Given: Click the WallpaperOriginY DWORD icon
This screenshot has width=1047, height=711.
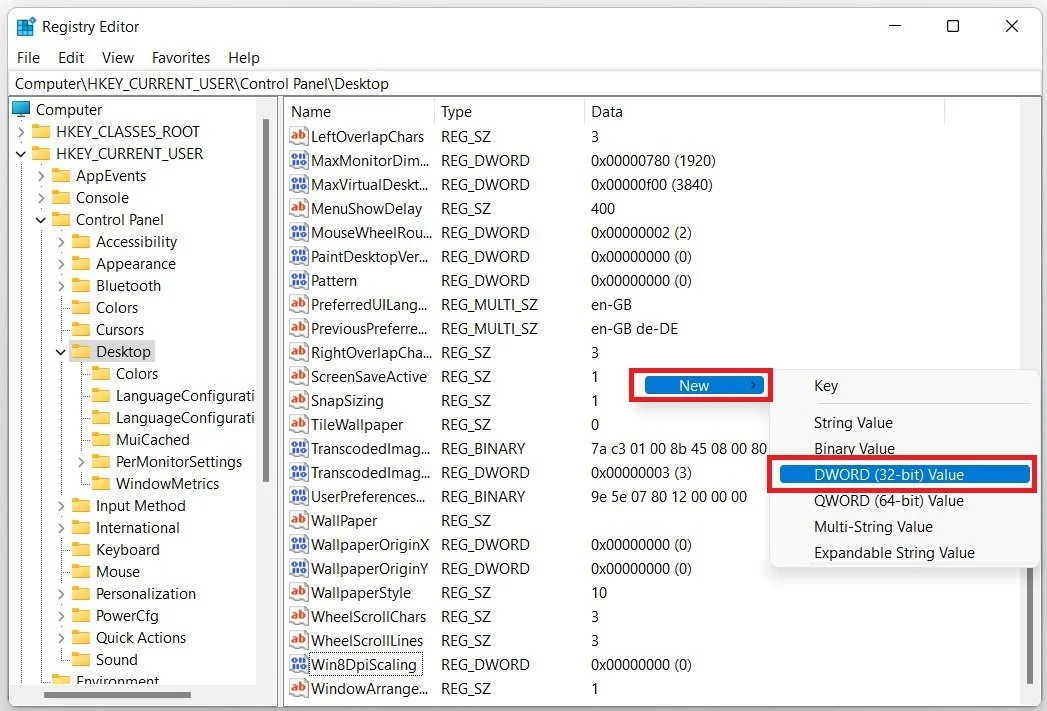Looking at the screenshot, I should (x=298, y=568).
